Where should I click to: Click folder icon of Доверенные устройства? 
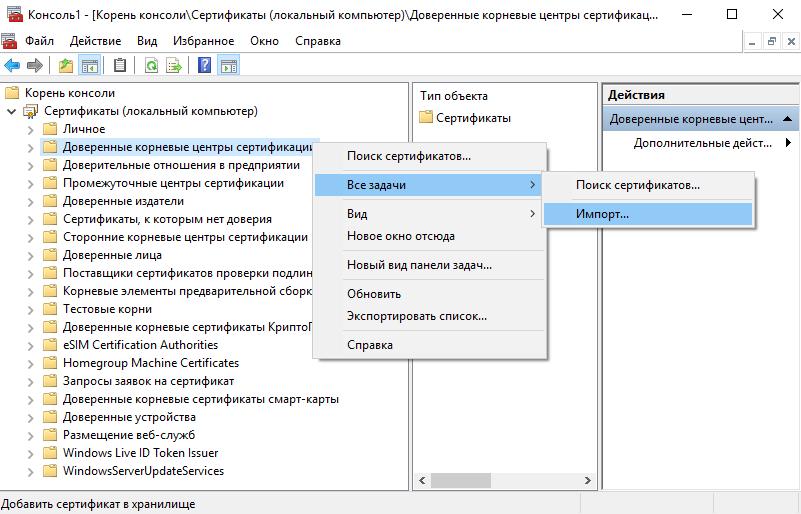coord(50,417)
